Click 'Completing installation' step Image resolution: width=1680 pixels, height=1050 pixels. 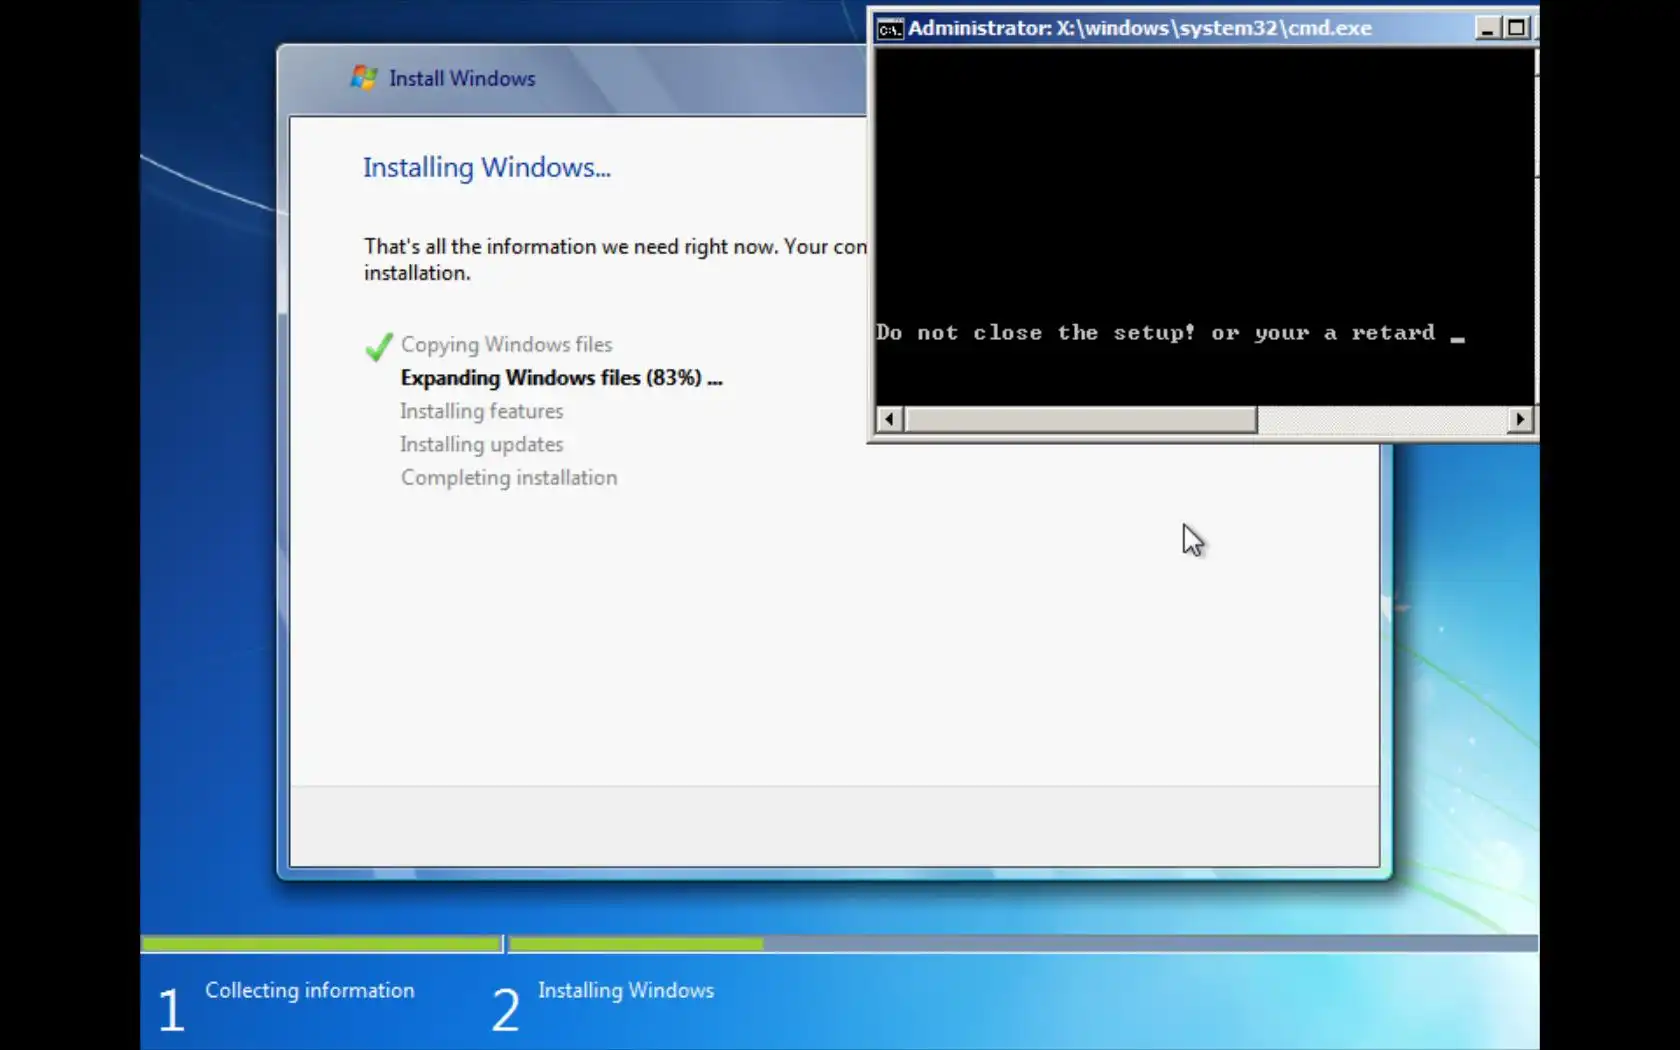pos(509,478)
